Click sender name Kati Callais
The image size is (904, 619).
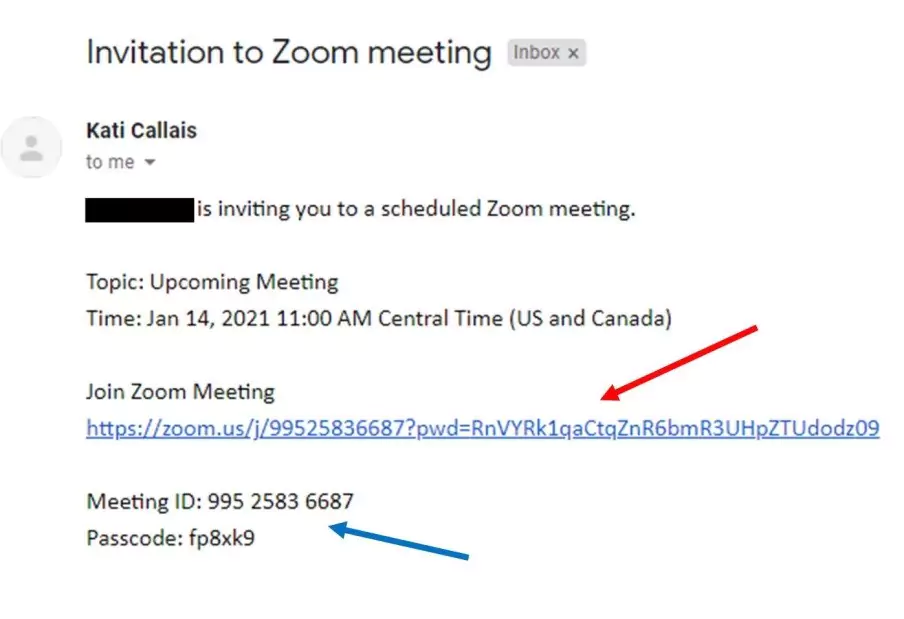(x=140, y=130)
